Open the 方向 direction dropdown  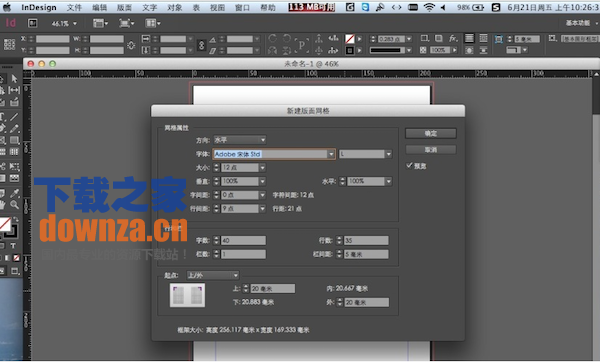pos(240,140)
